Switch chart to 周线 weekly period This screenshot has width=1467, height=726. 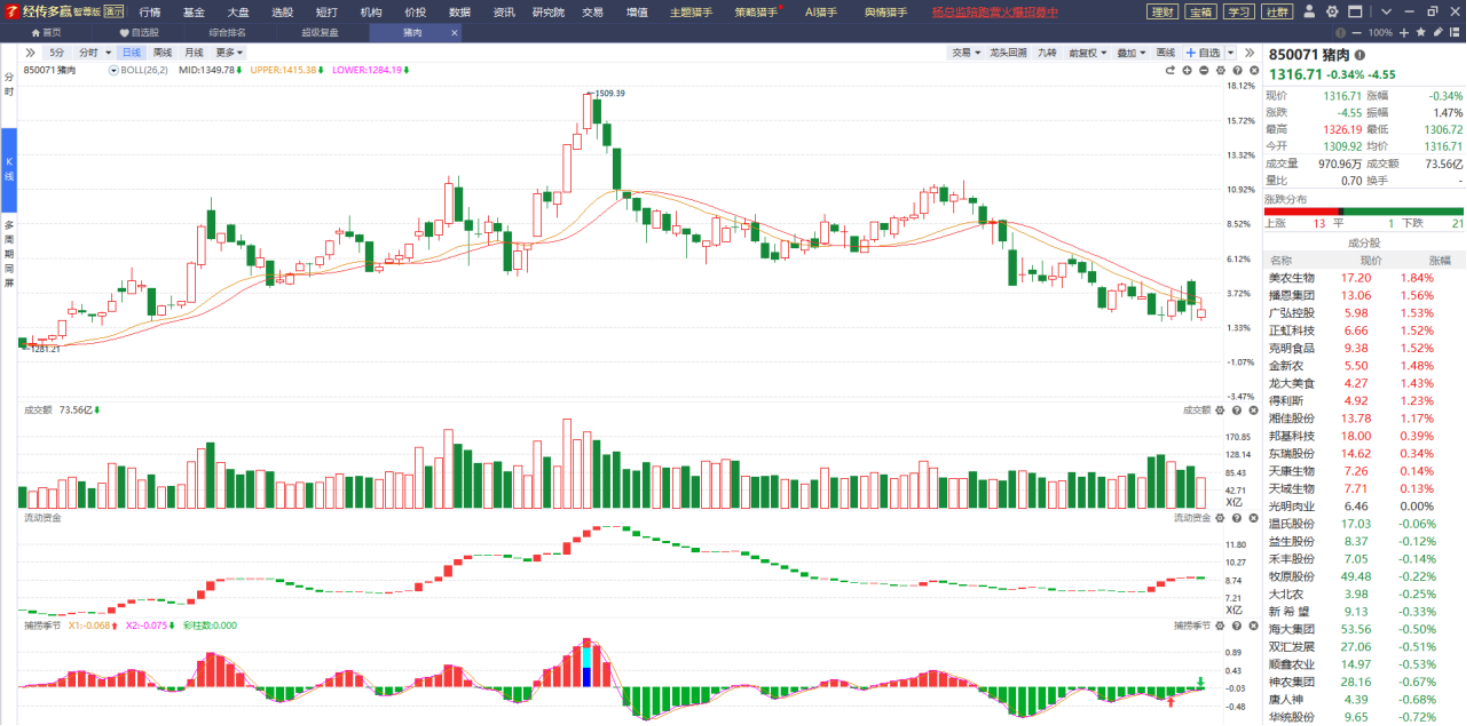(x=162, y=52)
